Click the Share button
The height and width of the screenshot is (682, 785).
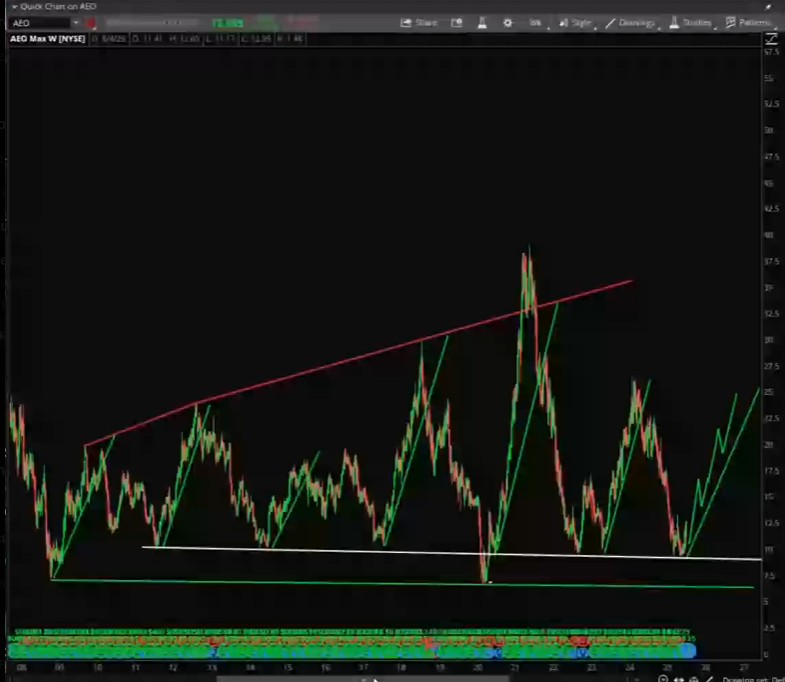click(420, 23)
